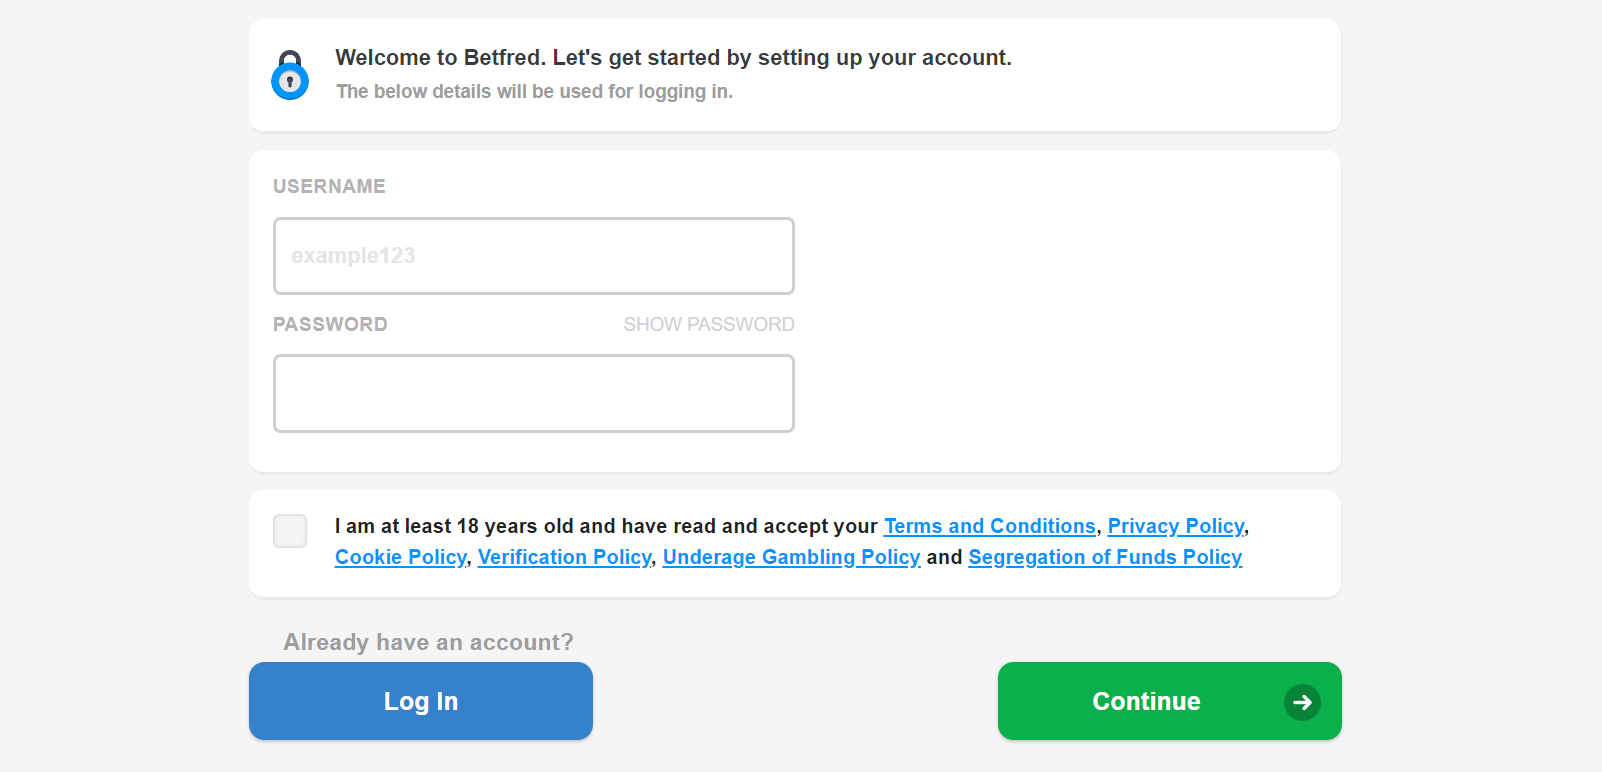1602x772 pixels.
Task: Open the Underage Gambling Policy link
Action: [792, 557]
